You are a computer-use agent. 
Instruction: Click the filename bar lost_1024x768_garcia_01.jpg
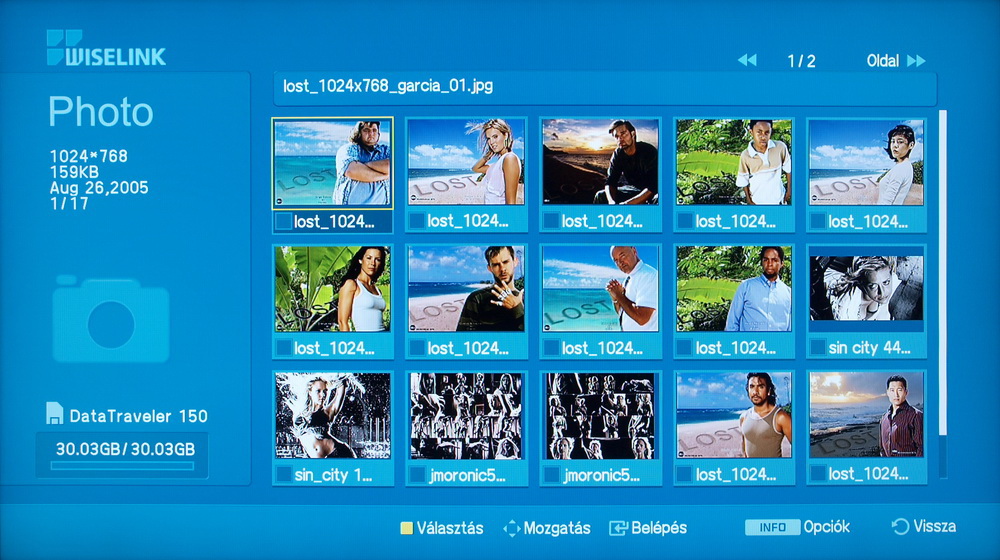pyautogui.click(x=604, y=87)
